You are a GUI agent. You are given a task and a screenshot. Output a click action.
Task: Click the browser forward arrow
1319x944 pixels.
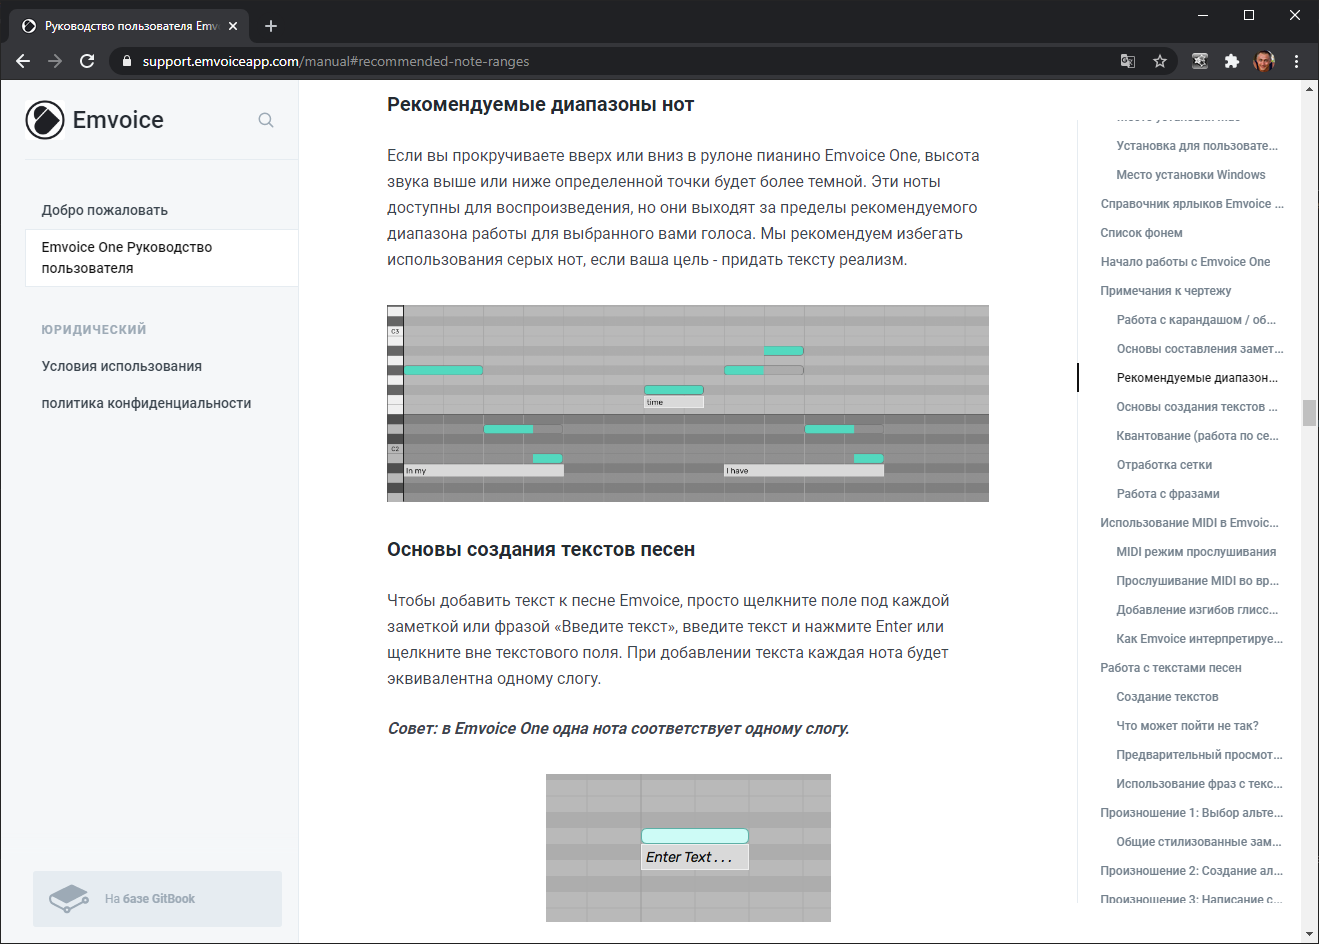tap(55, 61)
